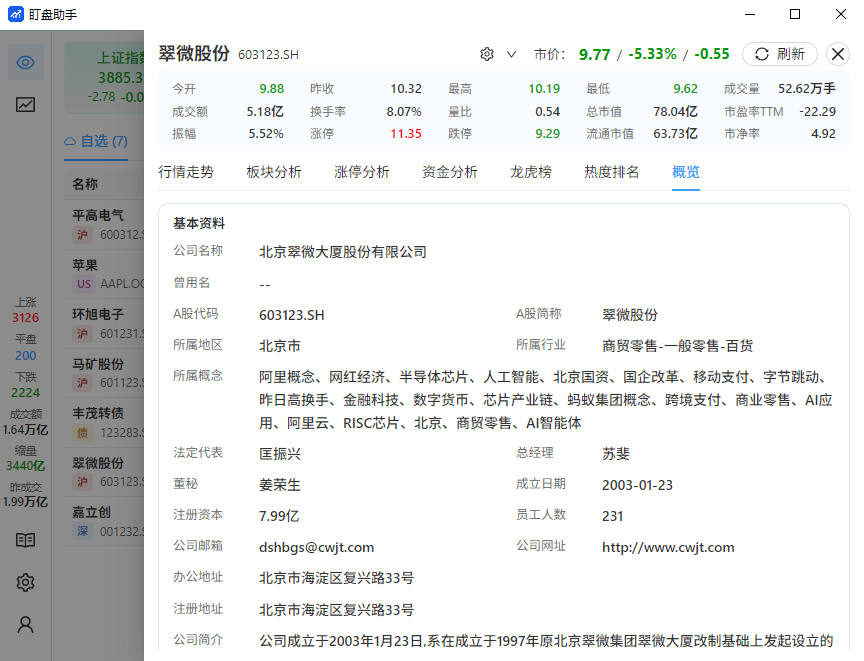This screenshot has height=661, width=864.
Task: Select 嘉立创 in the watchlist
Action: (x=104, y=522)
